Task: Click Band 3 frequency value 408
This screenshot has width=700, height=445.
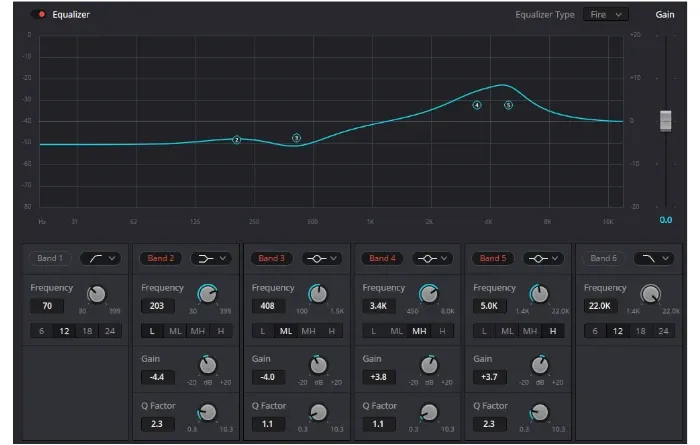Action: (x=268, y=306)
